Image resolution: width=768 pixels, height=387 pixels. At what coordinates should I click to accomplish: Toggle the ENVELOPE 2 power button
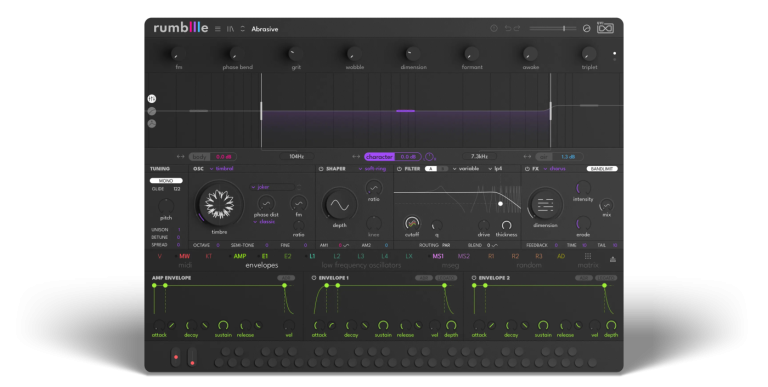click(x=474, y=278)
